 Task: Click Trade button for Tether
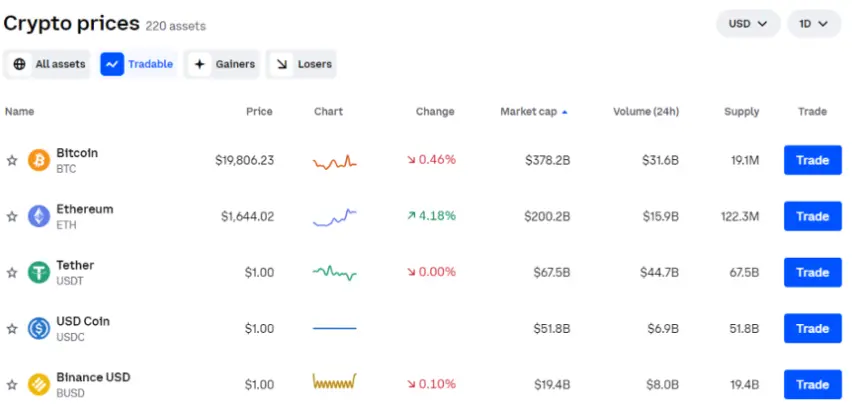(x=812, y=272)
